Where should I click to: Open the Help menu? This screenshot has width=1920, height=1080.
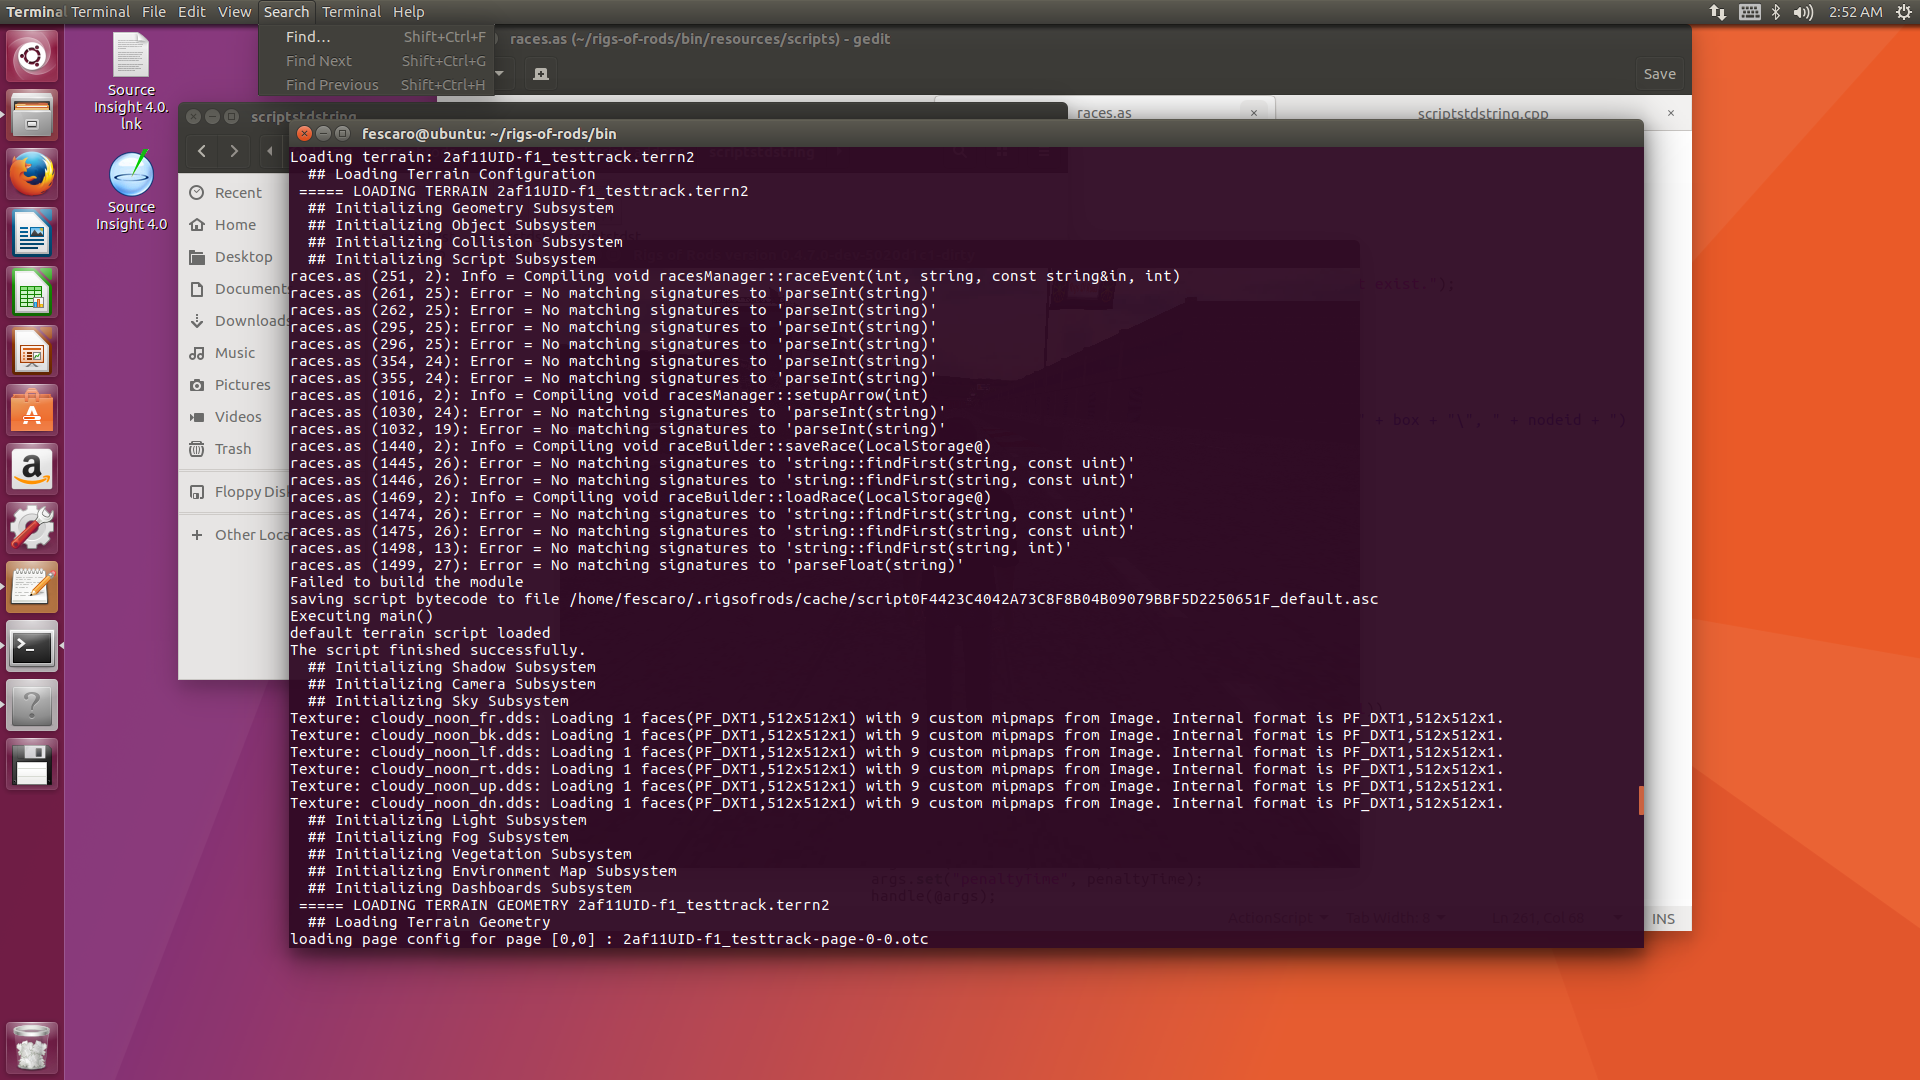point(408,12)
